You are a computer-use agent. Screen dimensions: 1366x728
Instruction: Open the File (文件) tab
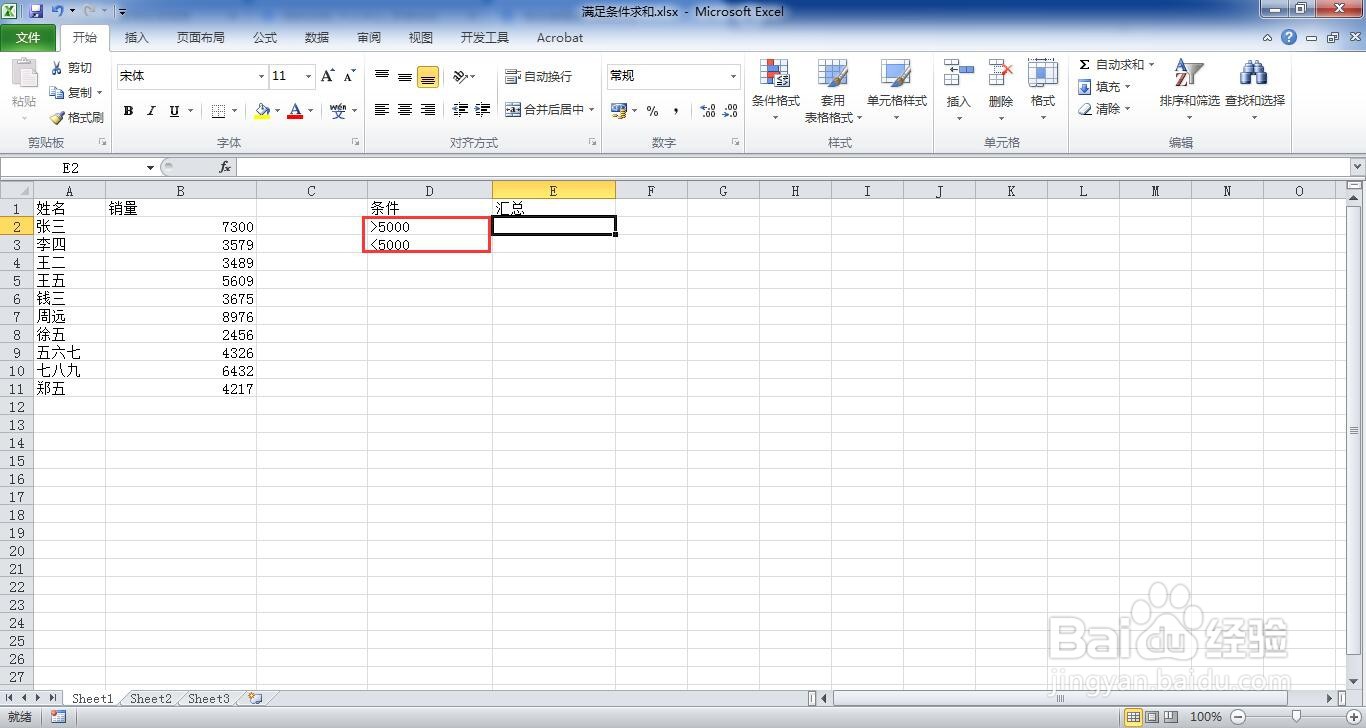pos(28,38)
